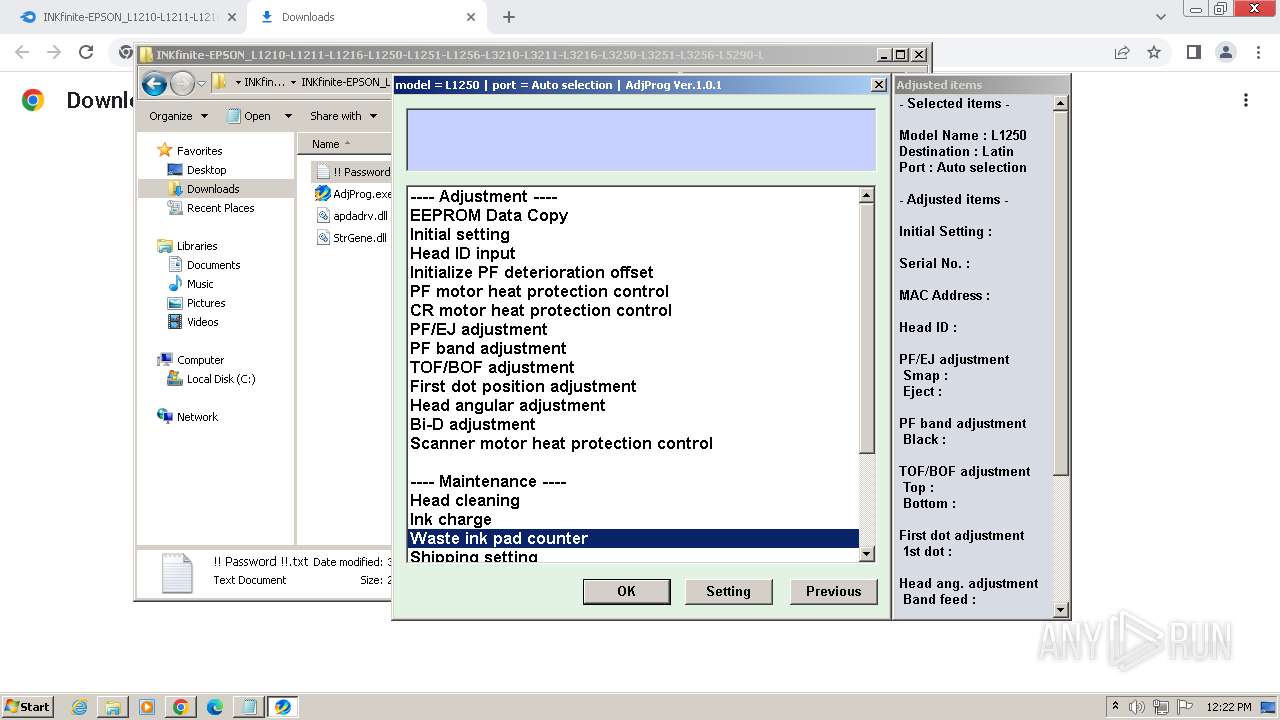Click OK in the AdjProg dialog

[626, 591]
